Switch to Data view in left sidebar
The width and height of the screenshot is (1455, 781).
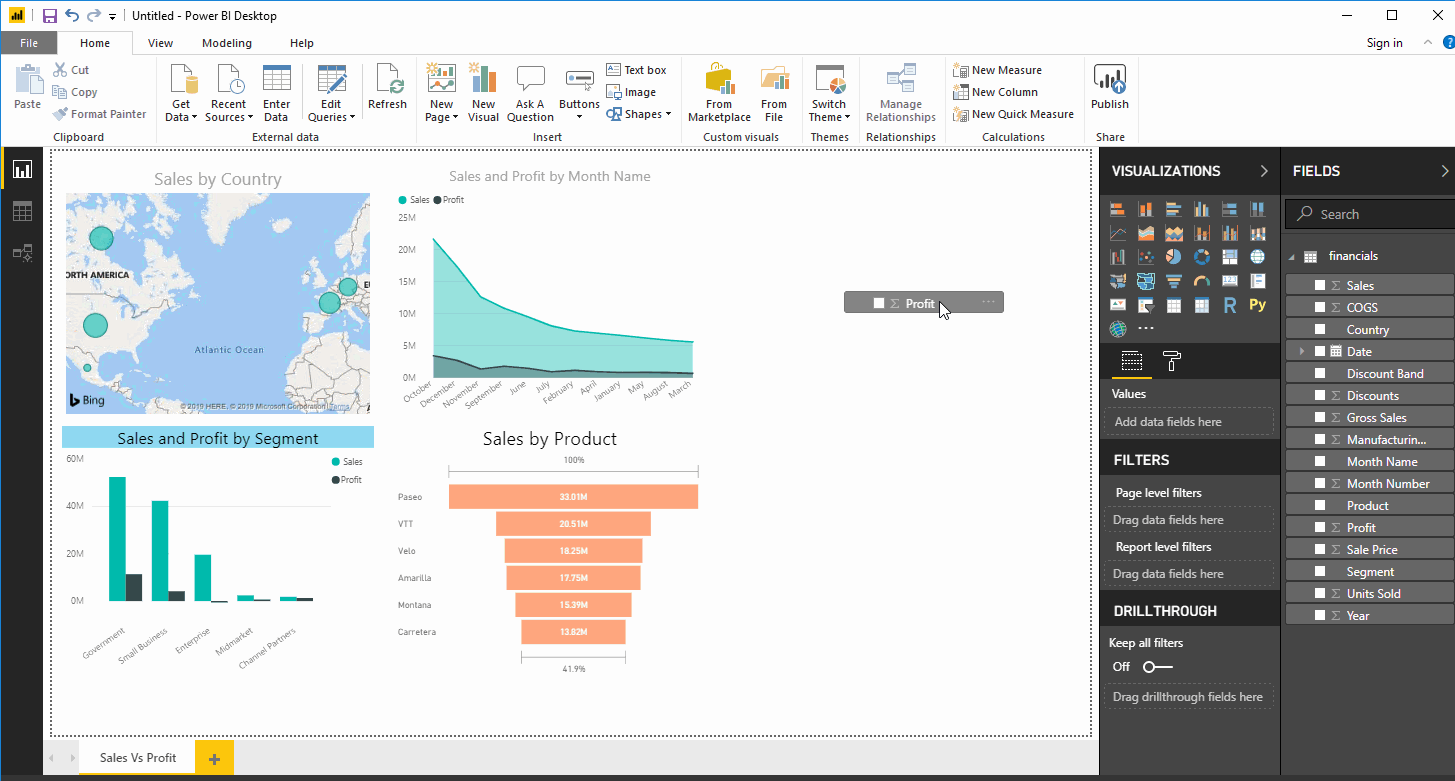click(22, 211)
